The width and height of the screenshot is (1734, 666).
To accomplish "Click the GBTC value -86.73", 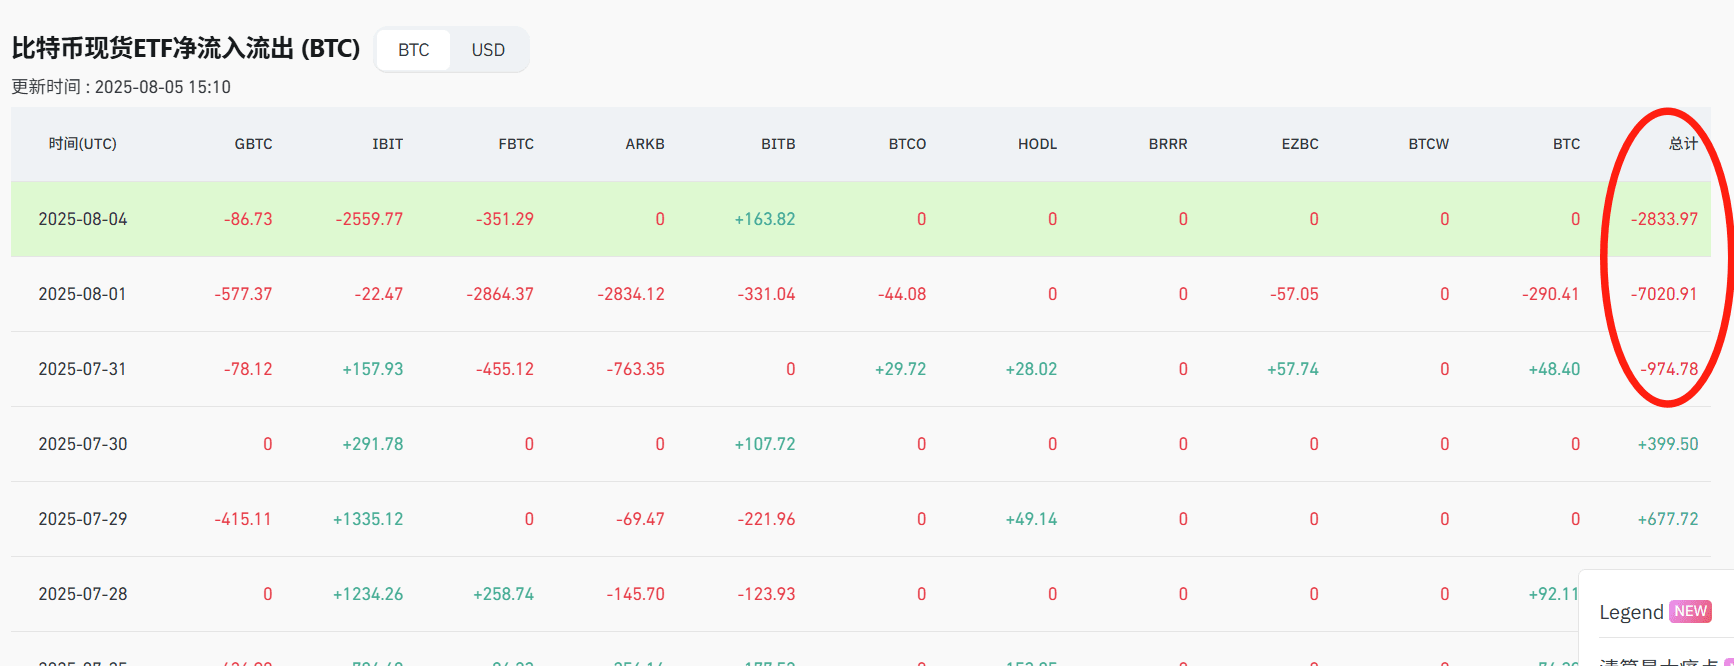I will coord(248,219).
